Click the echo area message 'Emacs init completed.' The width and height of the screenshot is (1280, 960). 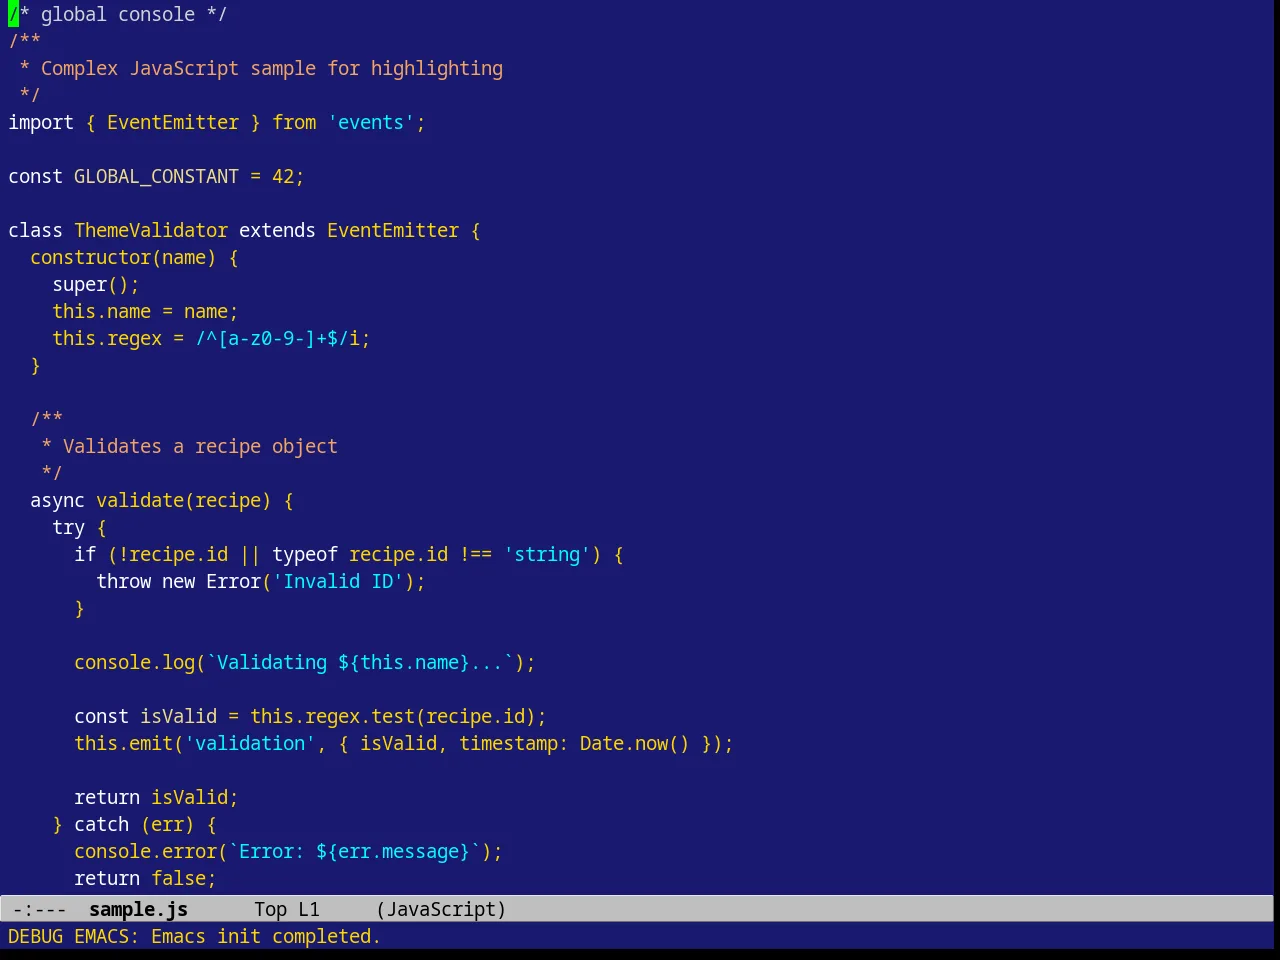coord(265,936)
